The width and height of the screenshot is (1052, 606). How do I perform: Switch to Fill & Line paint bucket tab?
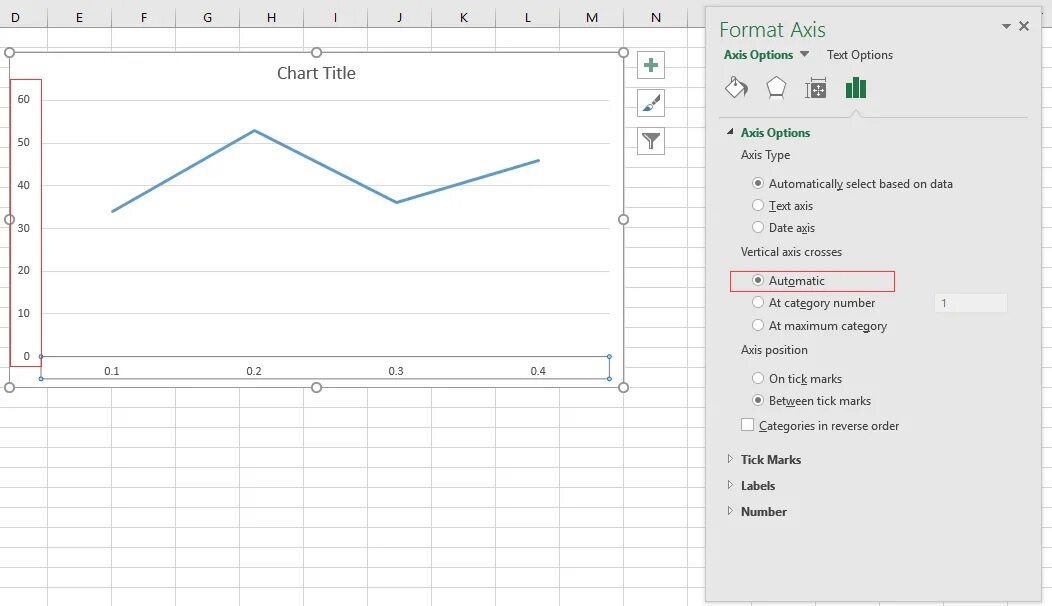(736, 88)
